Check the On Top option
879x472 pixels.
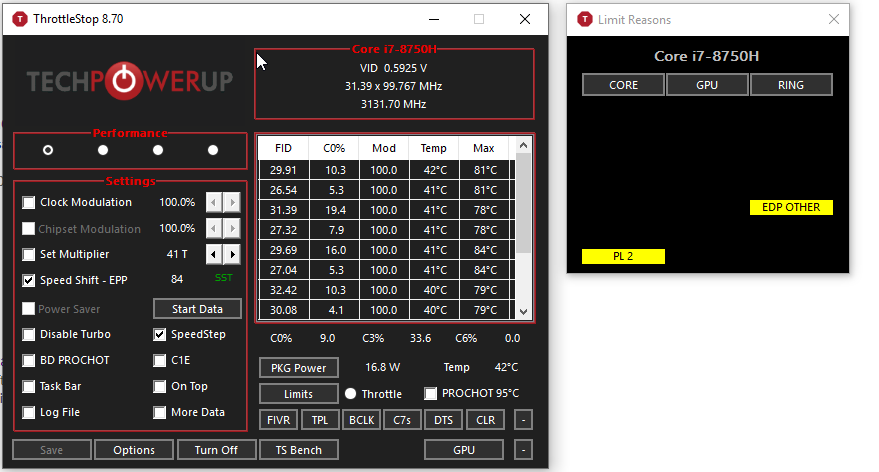click(160, 386)
